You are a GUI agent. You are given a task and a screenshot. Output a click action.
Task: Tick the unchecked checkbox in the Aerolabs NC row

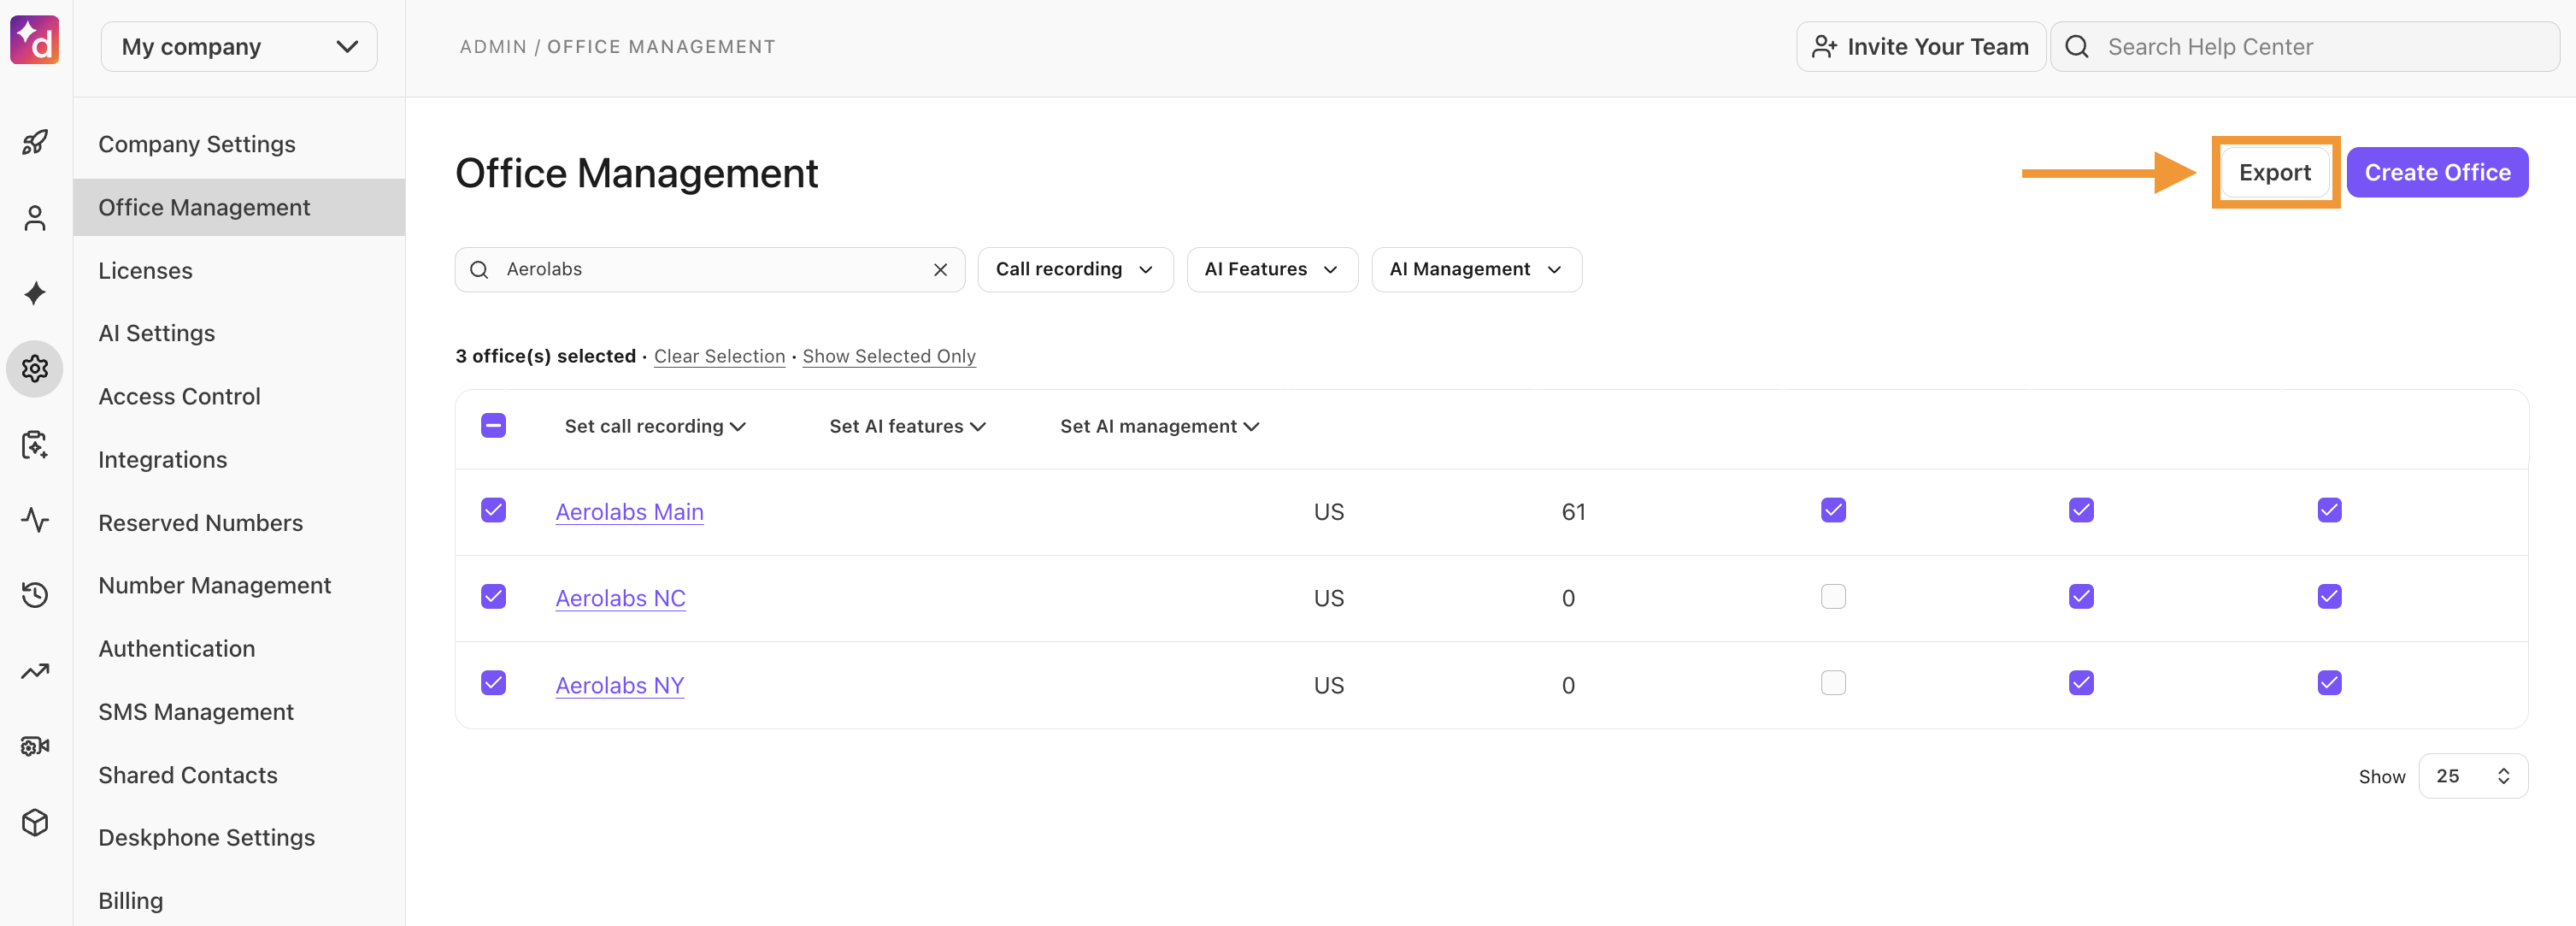click(x=1833, y=597)
